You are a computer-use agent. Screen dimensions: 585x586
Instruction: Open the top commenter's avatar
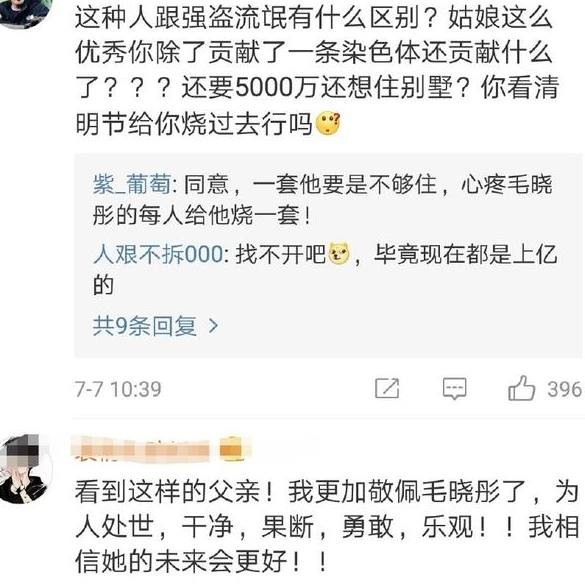pos(25,11)
